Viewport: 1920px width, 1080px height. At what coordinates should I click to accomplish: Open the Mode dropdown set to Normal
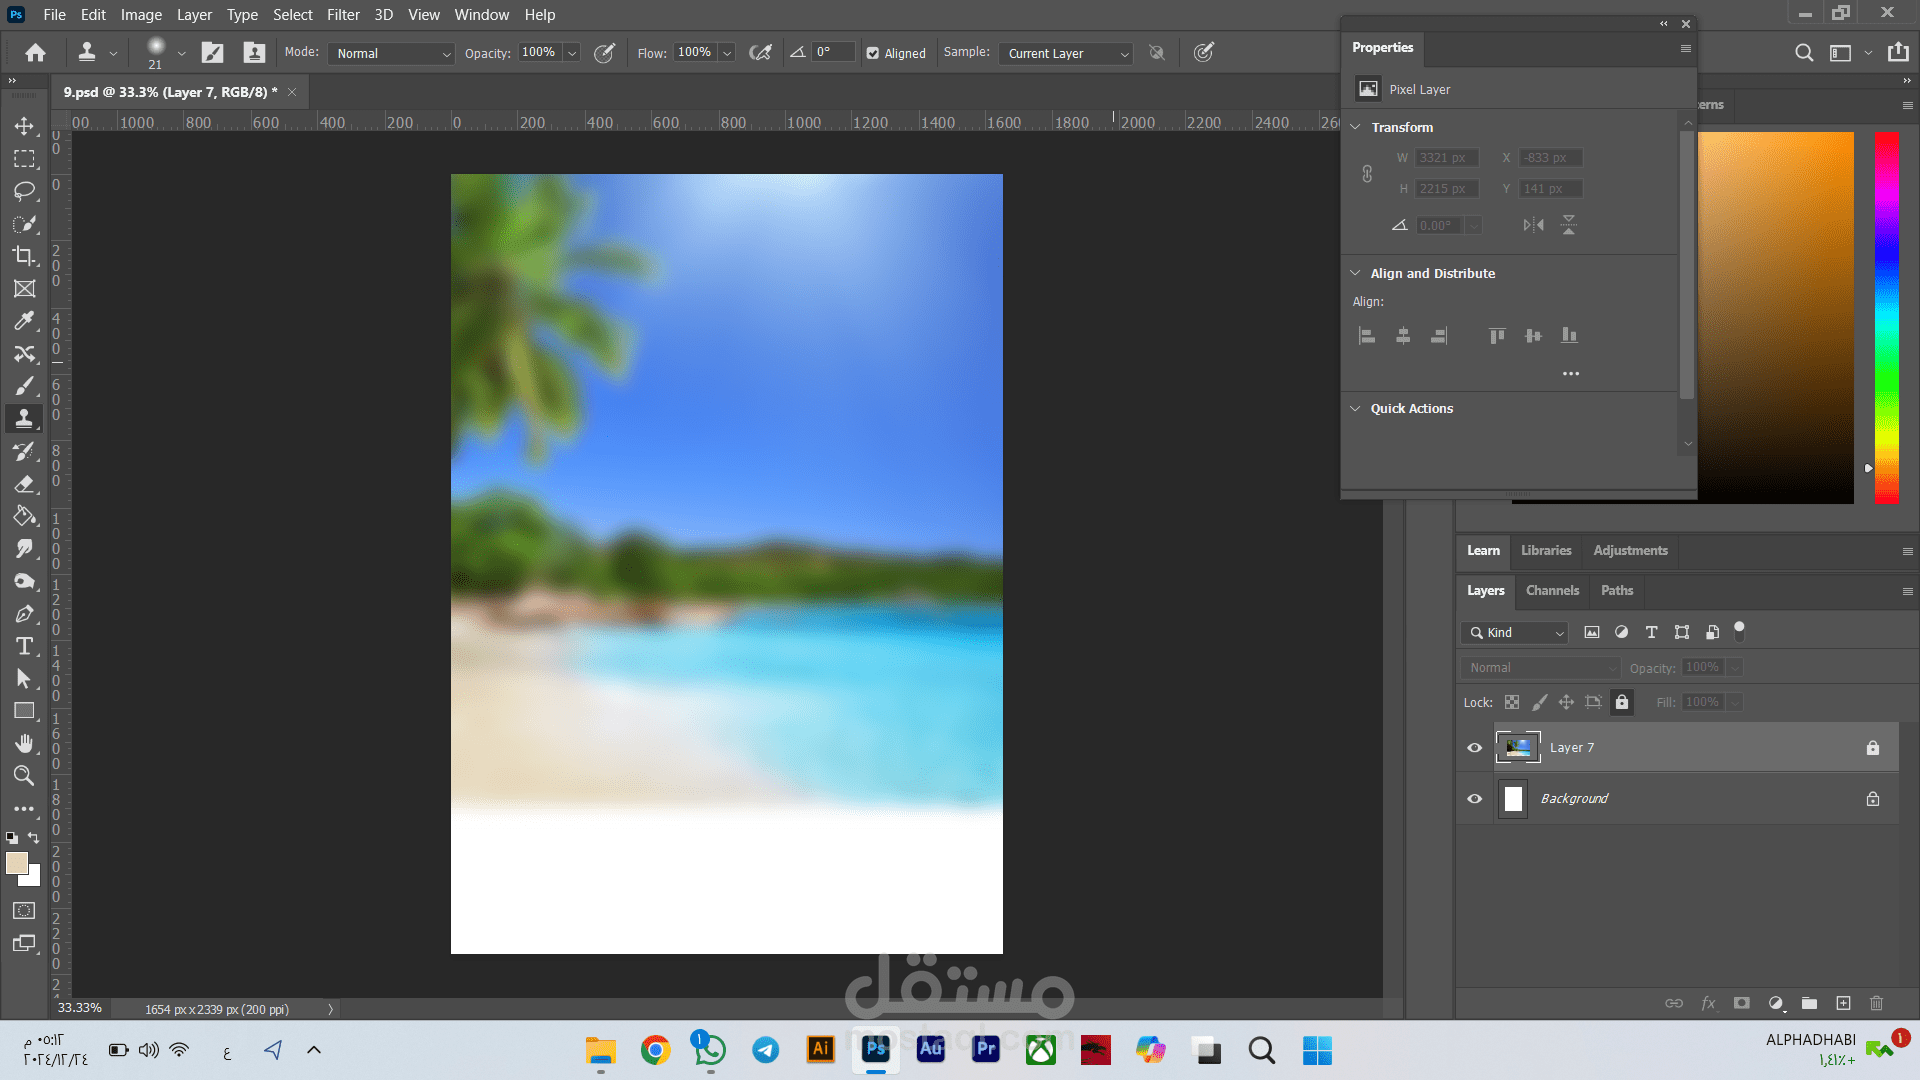pos(392,54)
